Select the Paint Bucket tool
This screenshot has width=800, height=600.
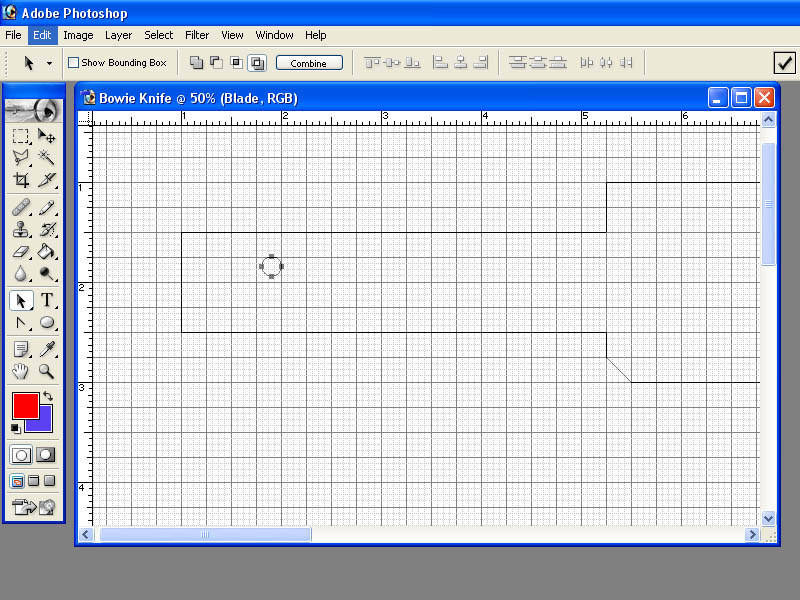coord(46,252)
